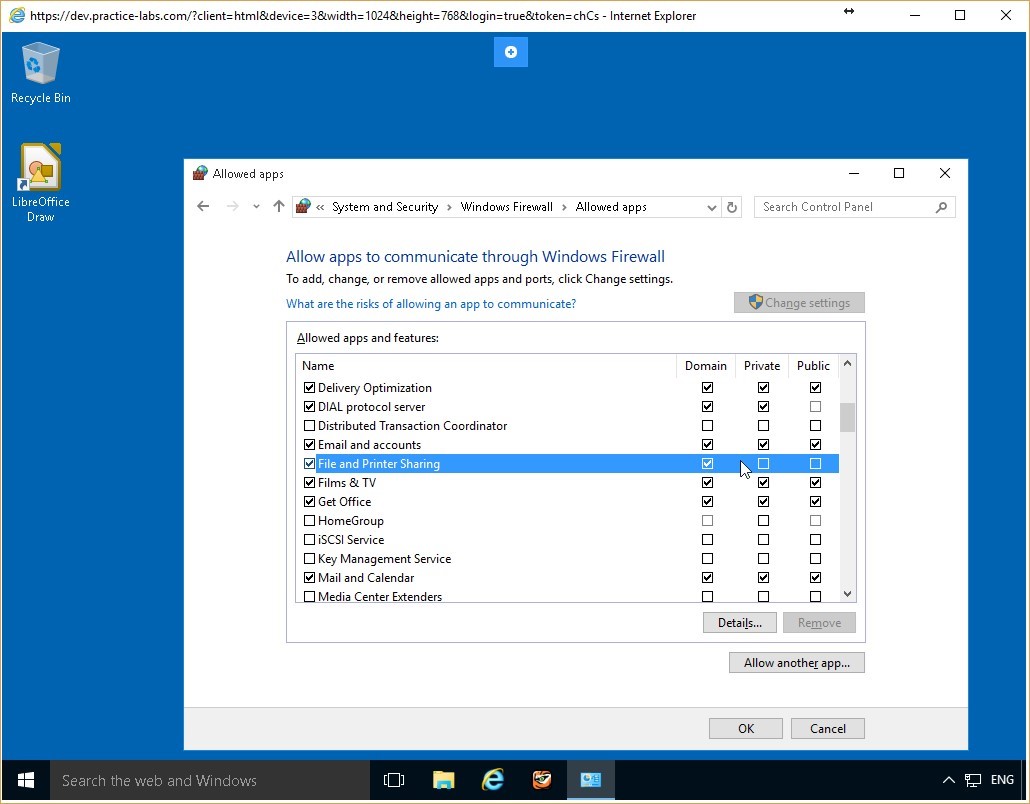Enable the Distributed Transaction Coordinator app

(x=309, y=425)
